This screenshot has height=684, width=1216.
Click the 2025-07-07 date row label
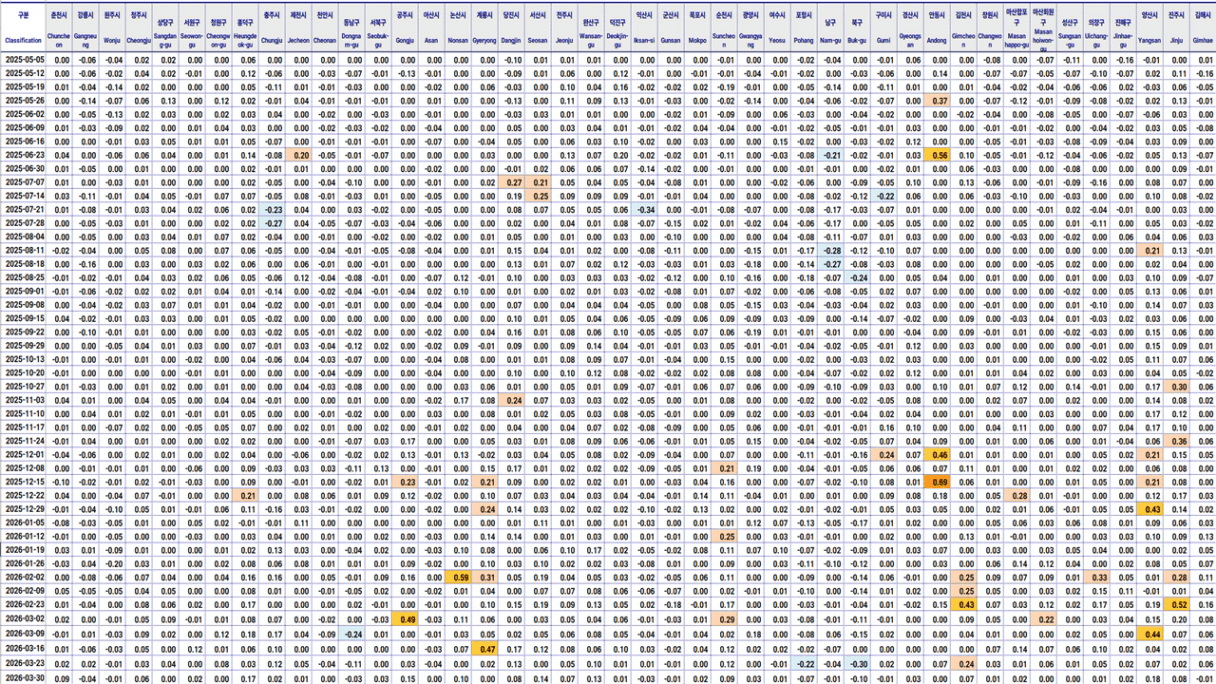23,182
